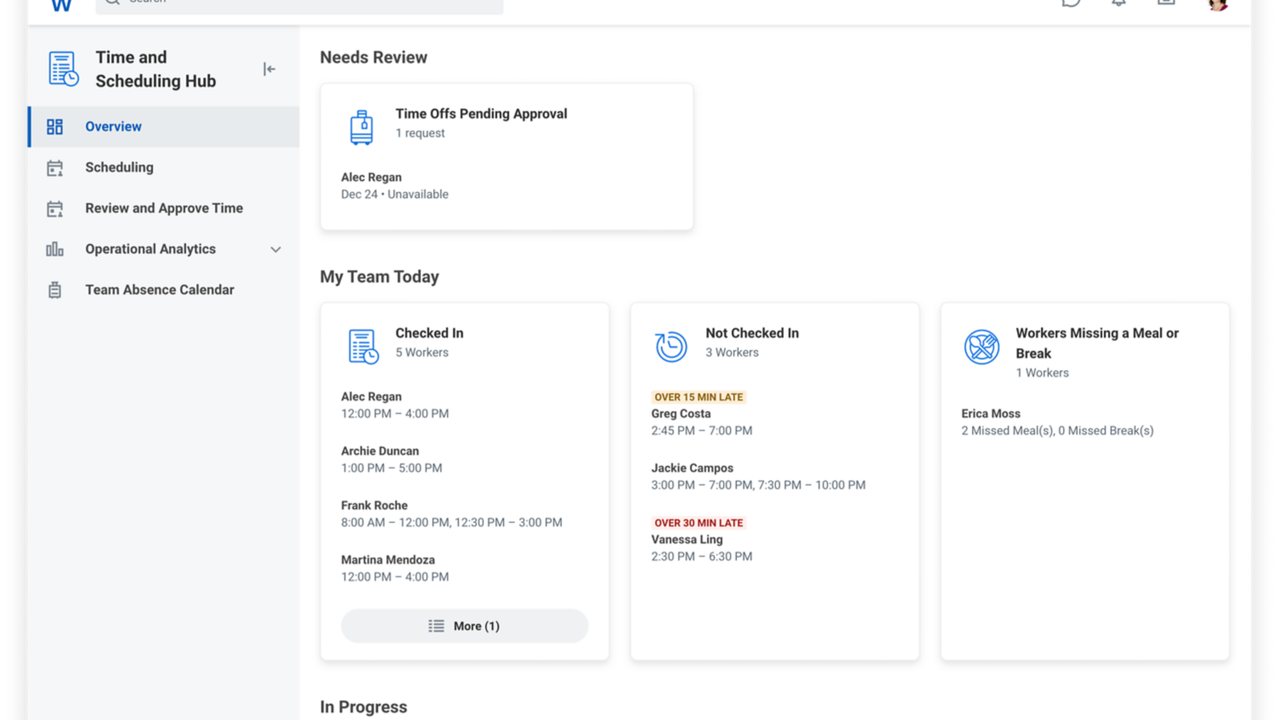
Task: Expand the Operational Analytics chevron
Action: click(276, 250)
